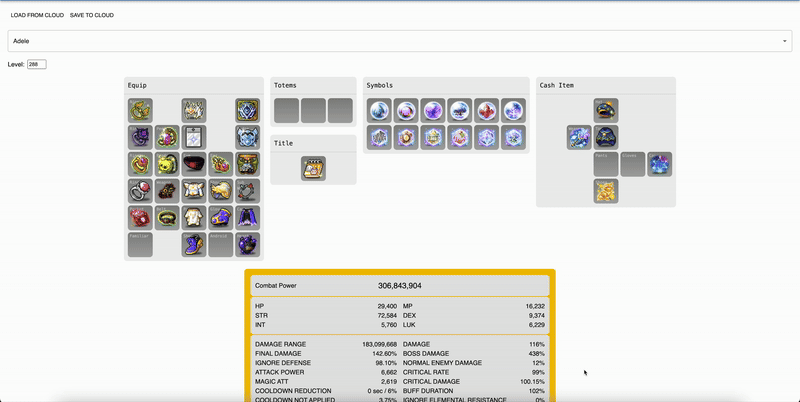The width and height of the screenshot is (800, 402).
Task: Click the STR value 72,584
Action: [387, 316]
